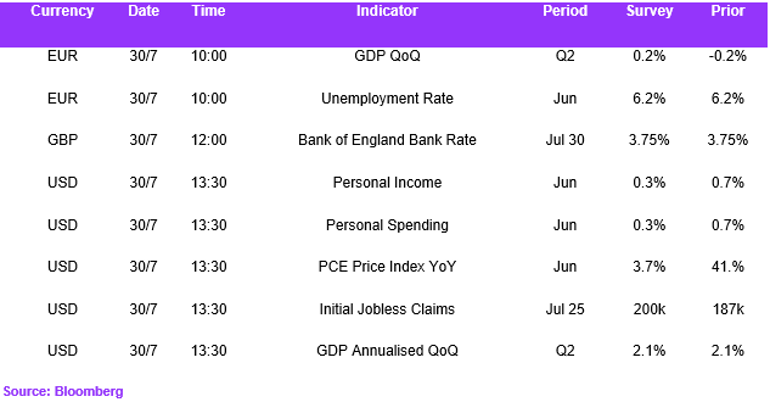Image resolution: width=770 pixels, height=401 pixels.
Task: Select the 41.% prior value cell
Action: (x=728, y=267)
